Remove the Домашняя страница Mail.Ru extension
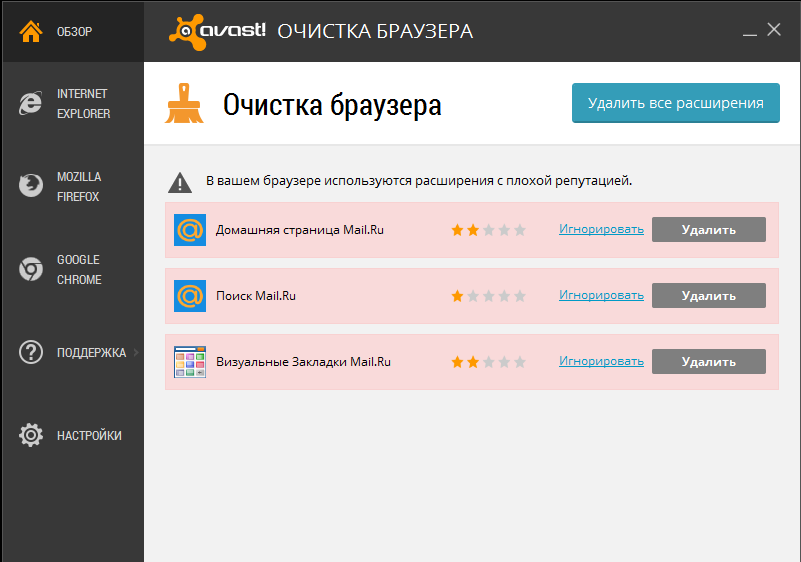This screenshot has width=801, height=562. pos(709,229)
